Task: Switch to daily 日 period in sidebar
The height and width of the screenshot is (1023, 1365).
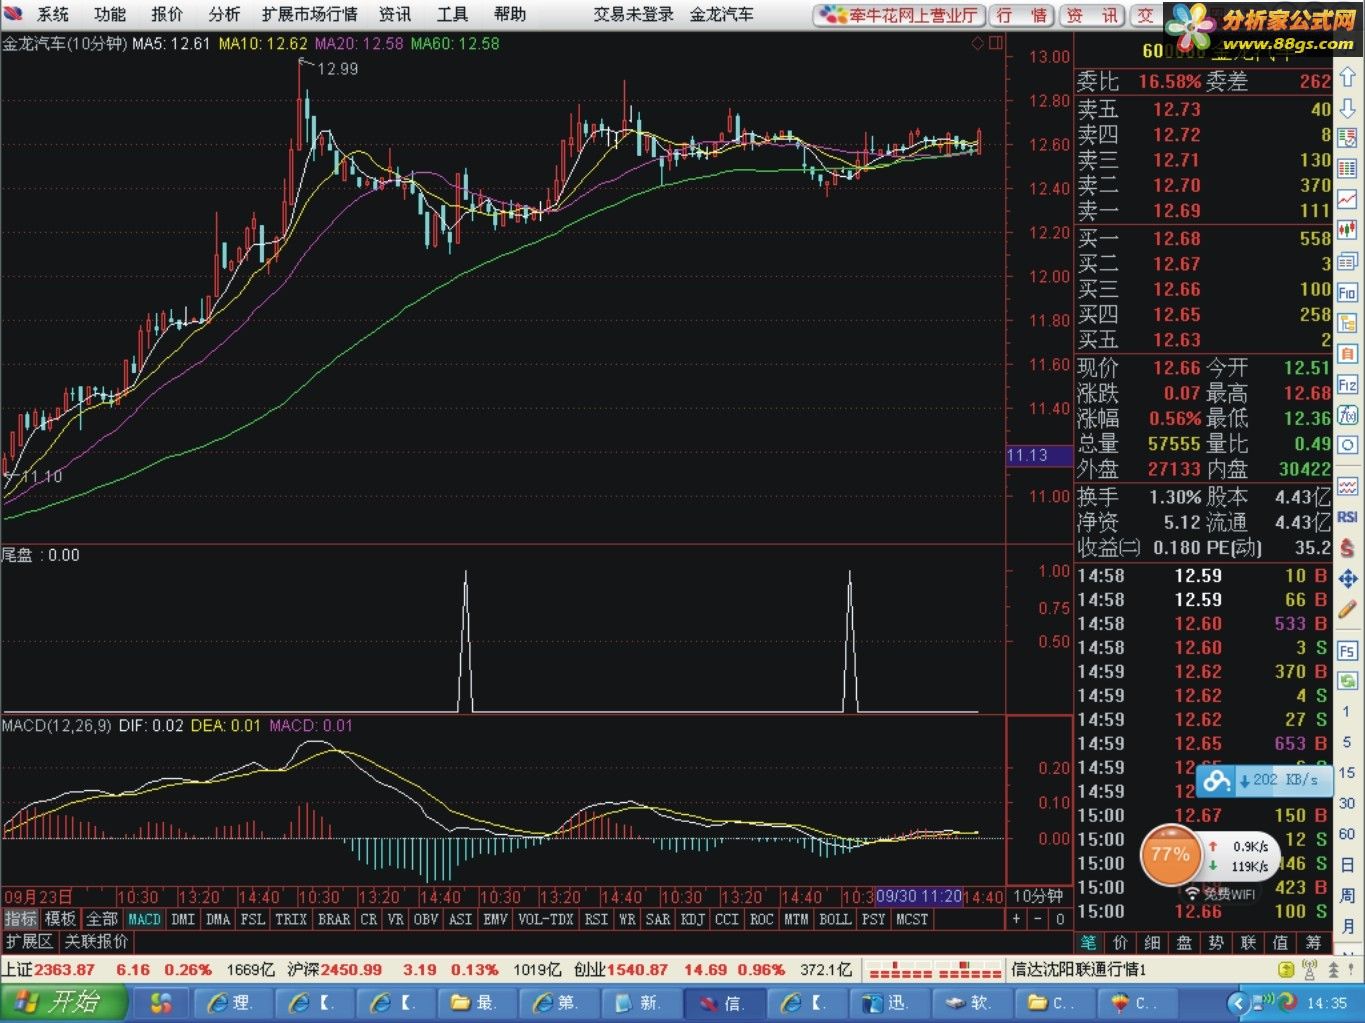Action: tap(1347, 865)
